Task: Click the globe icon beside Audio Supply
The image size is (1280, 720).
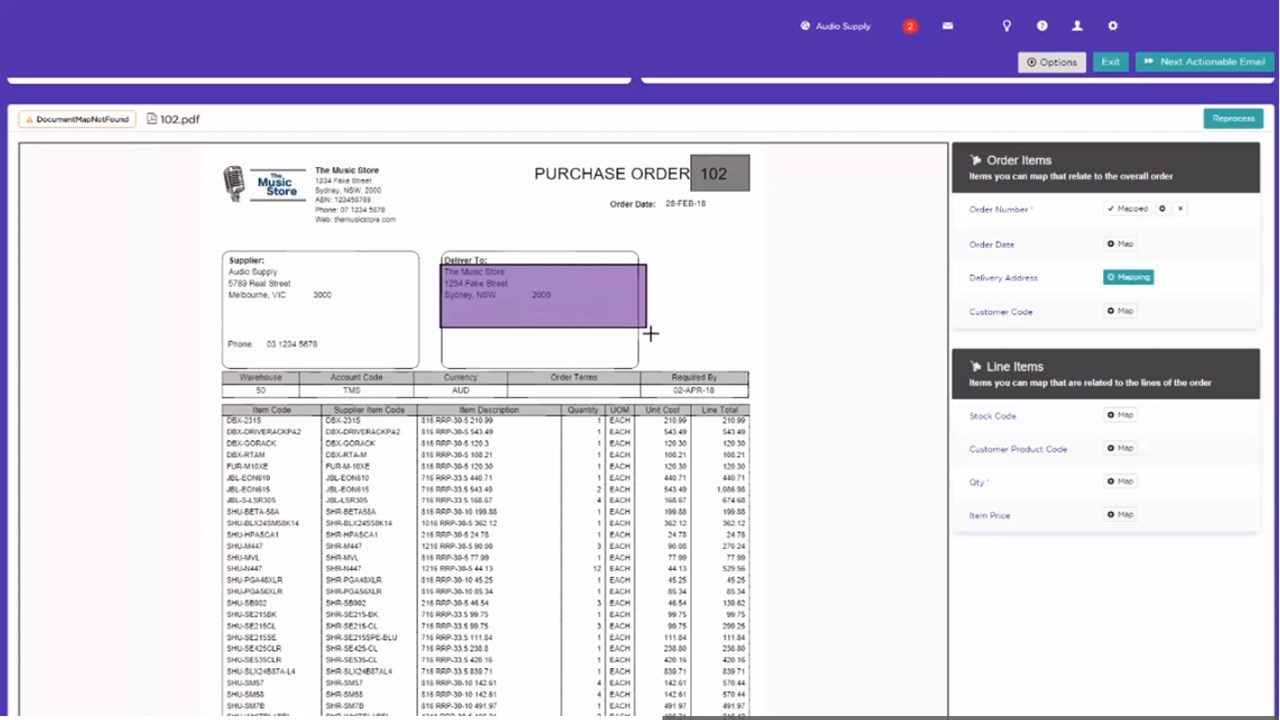Action: [805, 26]
